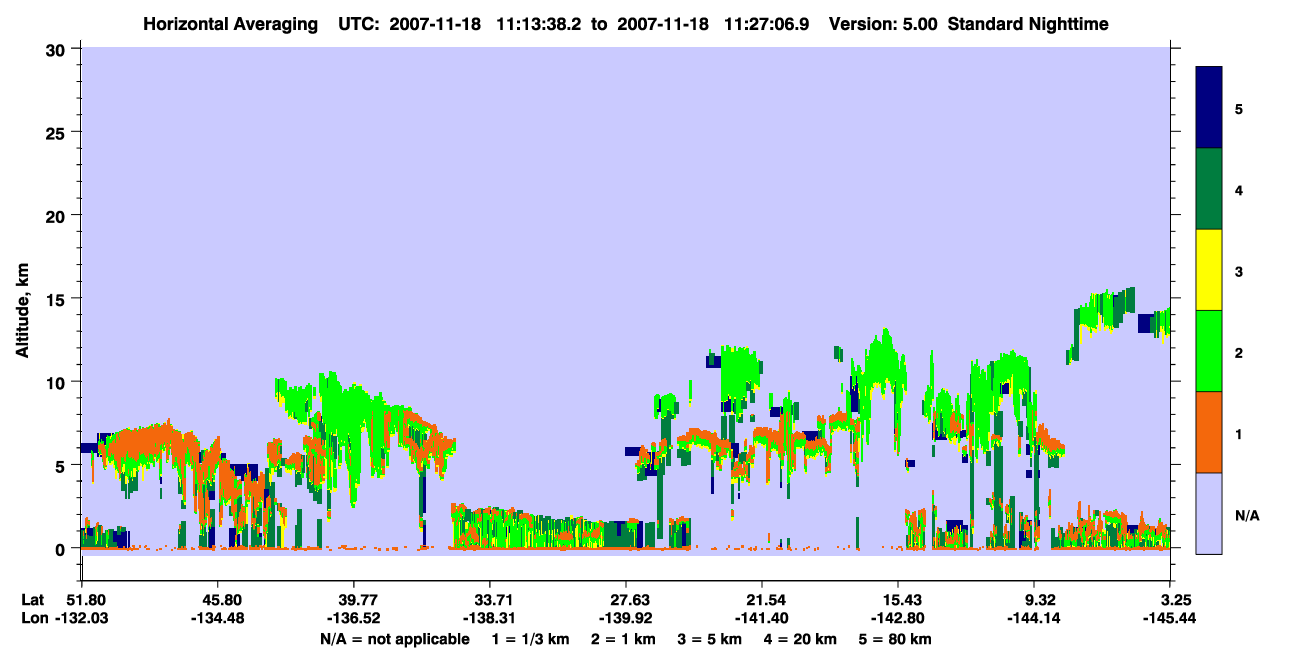Click longitude value -141.40

[x=762, y=618]
